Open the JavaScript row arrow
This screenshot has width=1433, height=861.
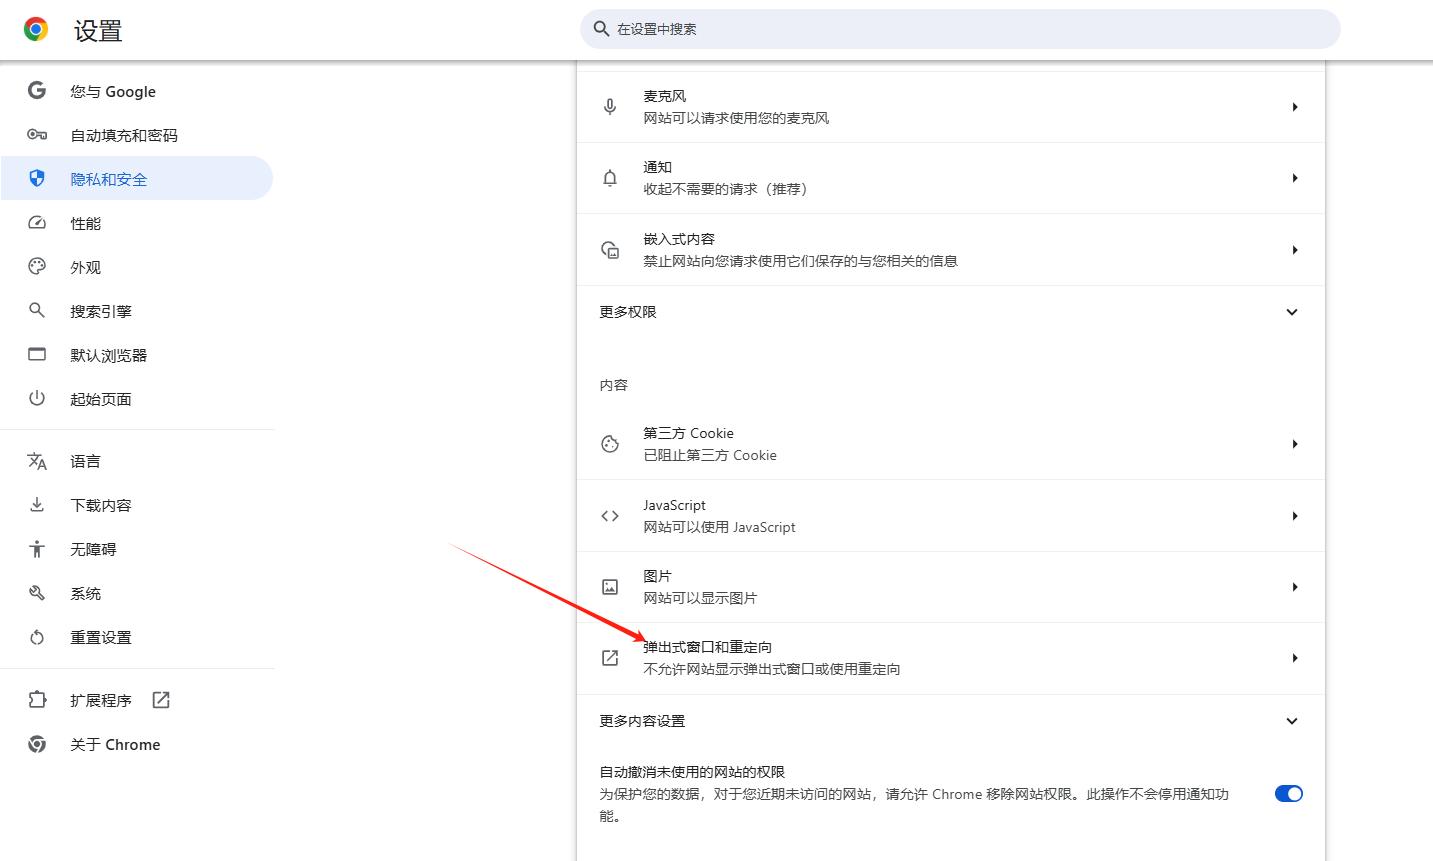pos(1295,516)
